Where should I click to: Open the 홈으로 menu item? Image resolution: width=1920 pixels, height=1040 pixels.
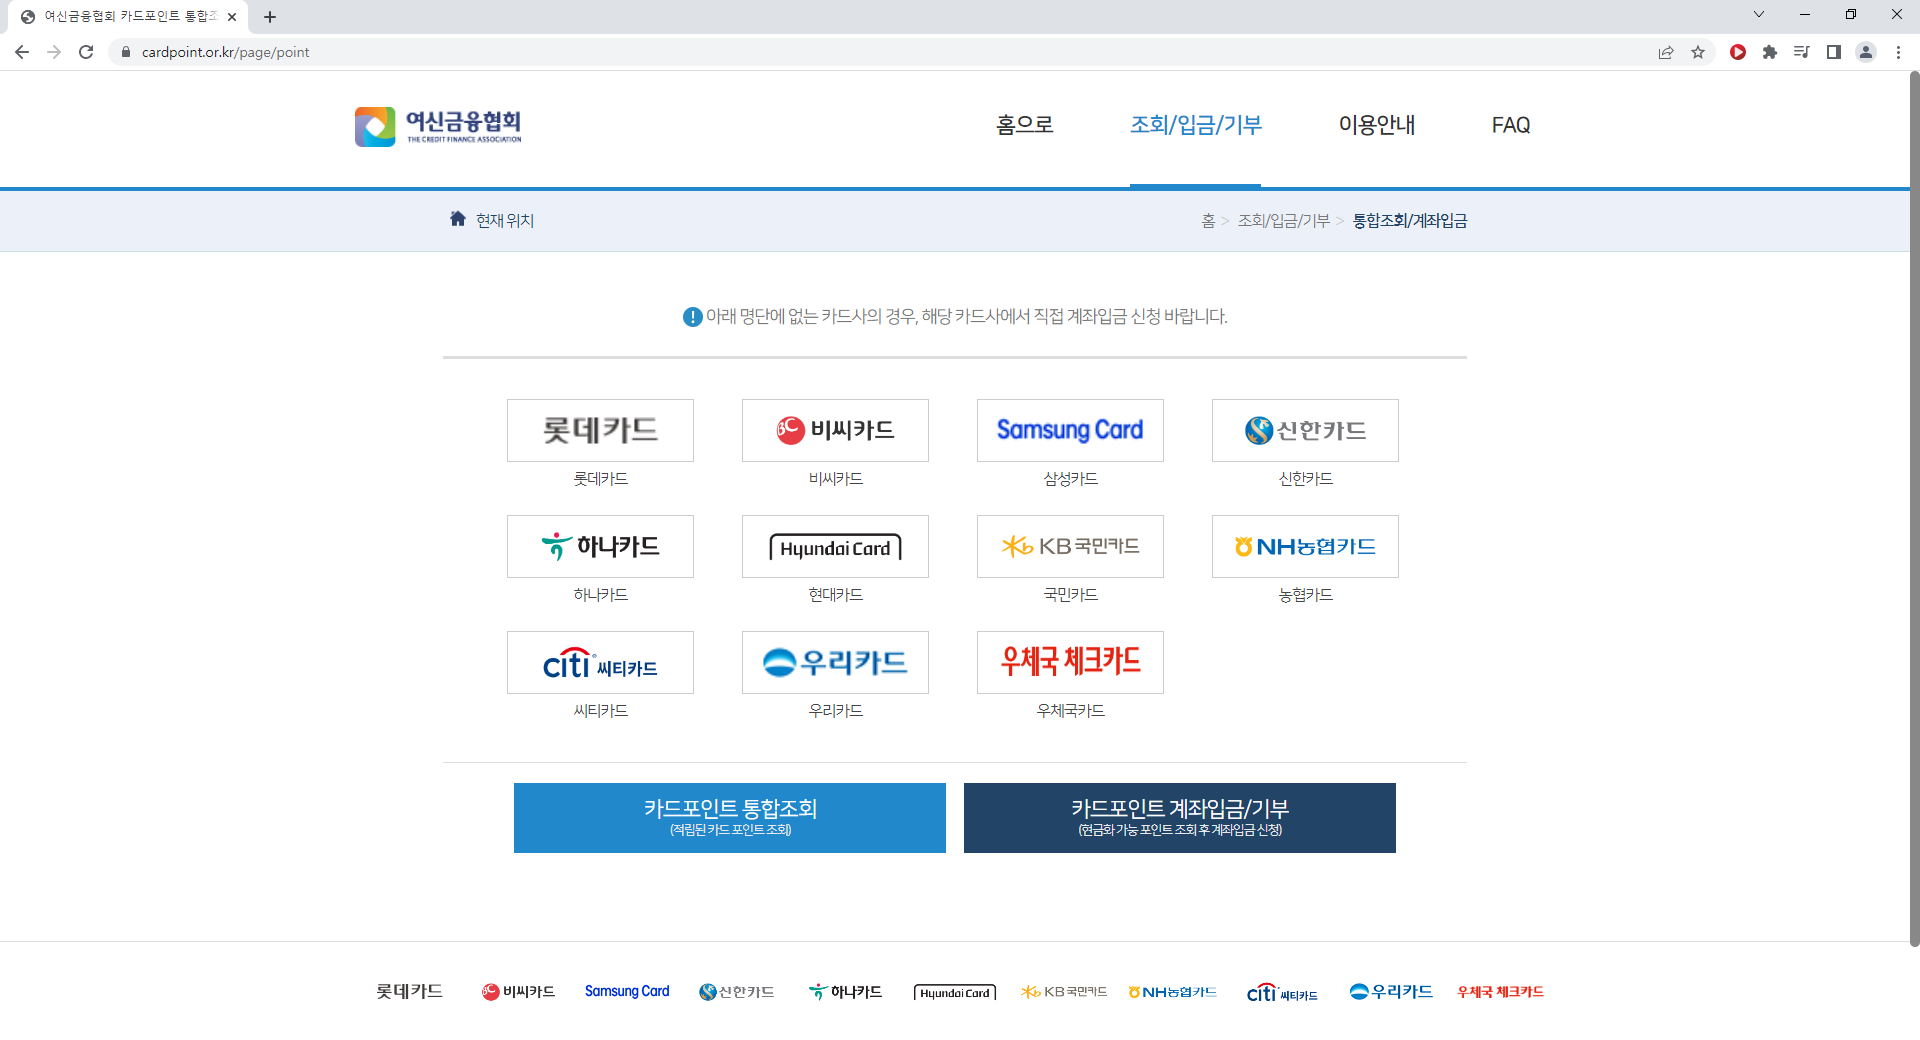[x=1025, y=125]
